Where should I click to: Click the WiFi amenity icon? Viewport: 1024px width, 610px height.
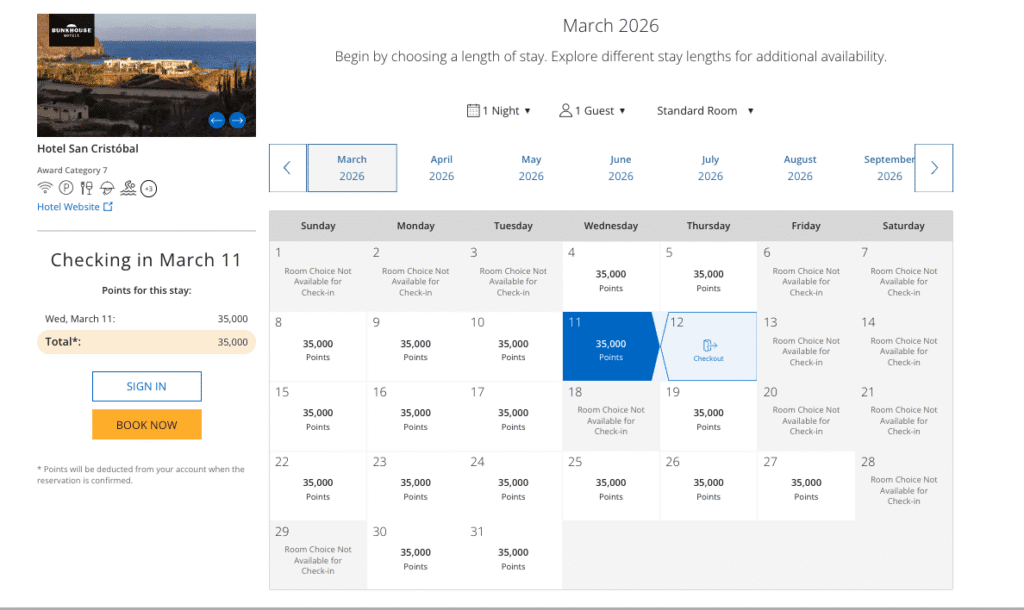(x=45, y=188)
